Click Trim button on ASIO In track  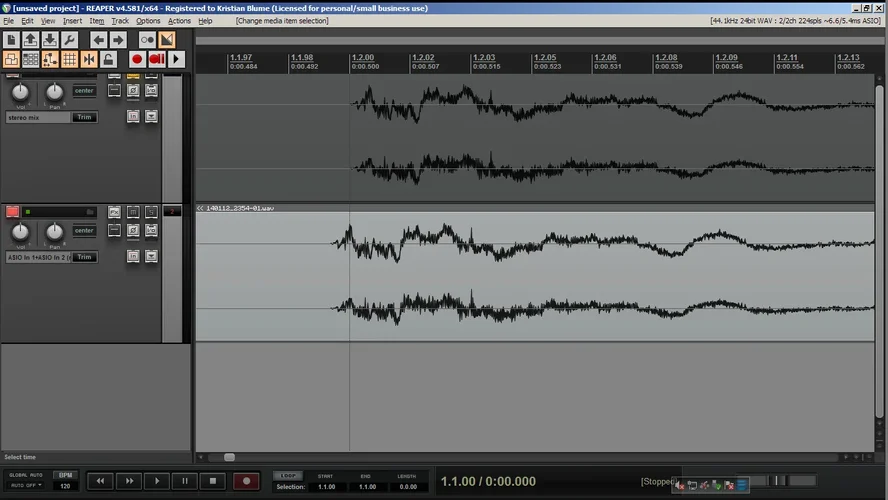[85, 257]
